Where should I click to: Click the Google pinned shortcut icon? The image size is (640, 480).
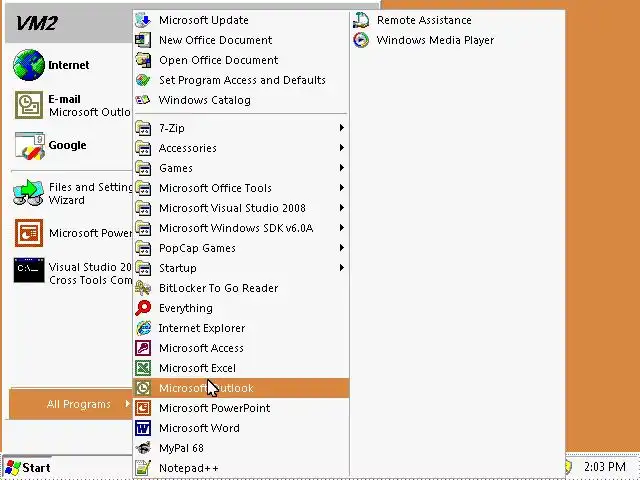click(29, 146)
